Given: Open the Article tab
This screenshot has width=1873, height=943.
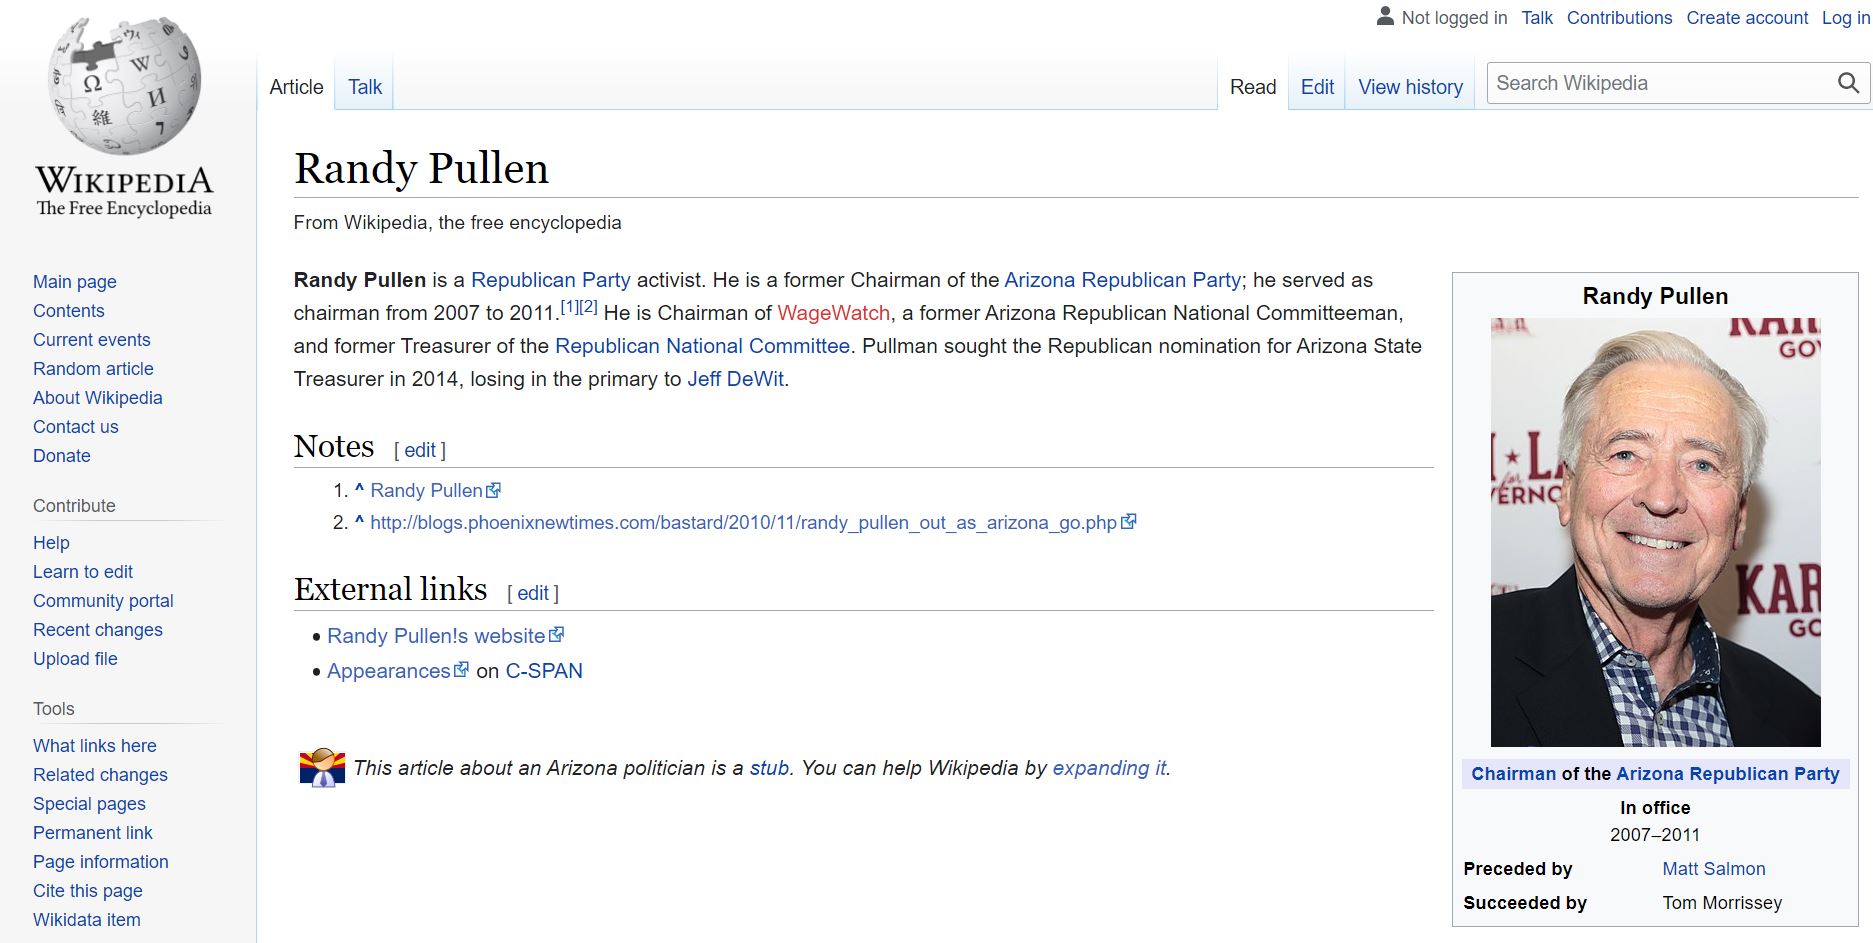Looking at the screenshot, I should pos(296,87).
